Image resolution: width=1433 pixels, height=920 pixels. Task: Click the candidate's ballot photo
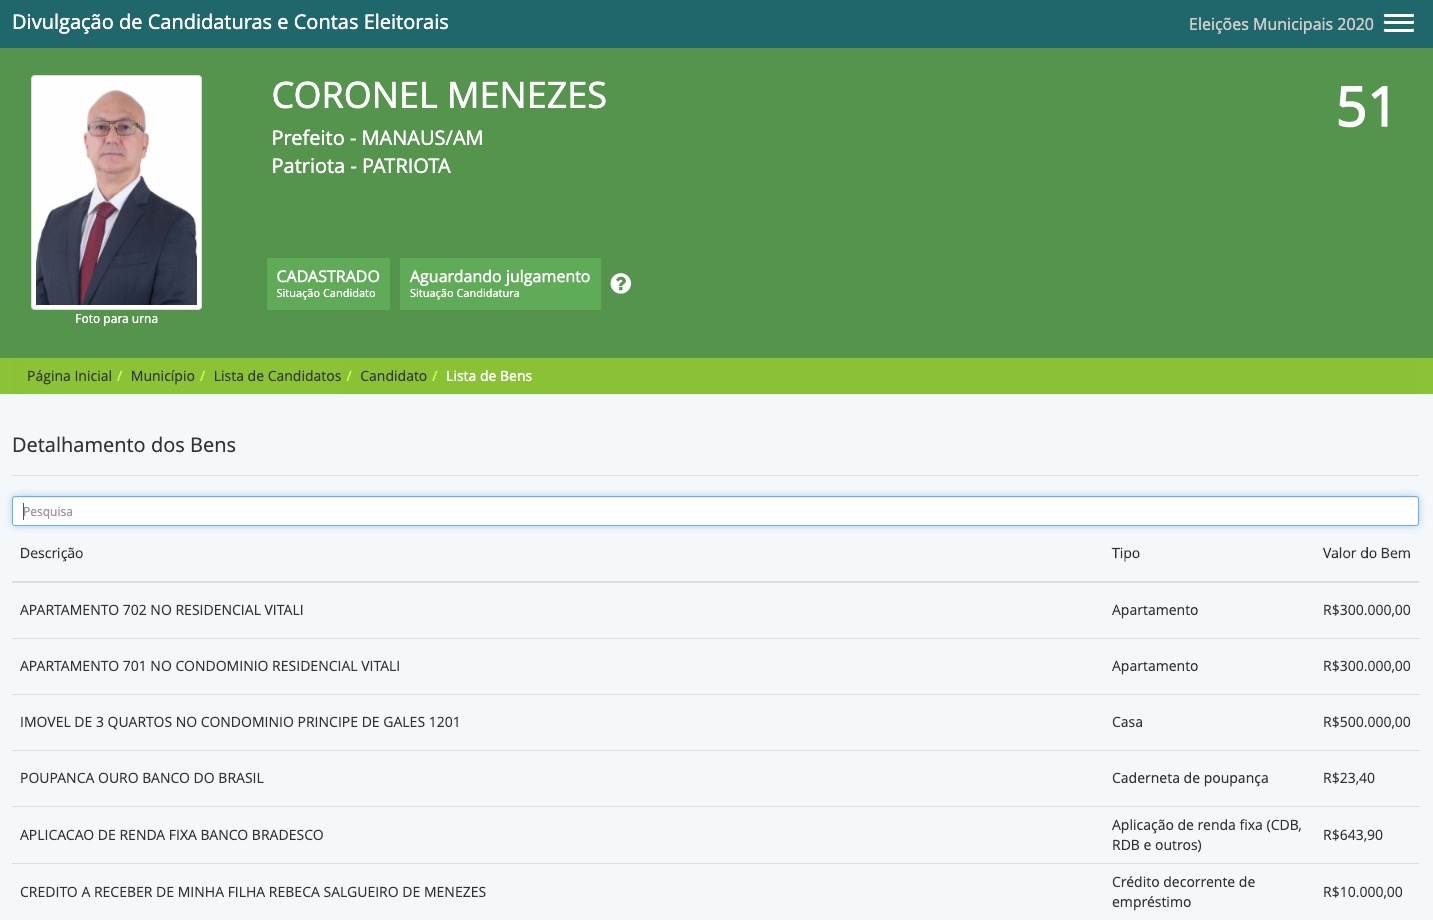(x=116, y=192)
